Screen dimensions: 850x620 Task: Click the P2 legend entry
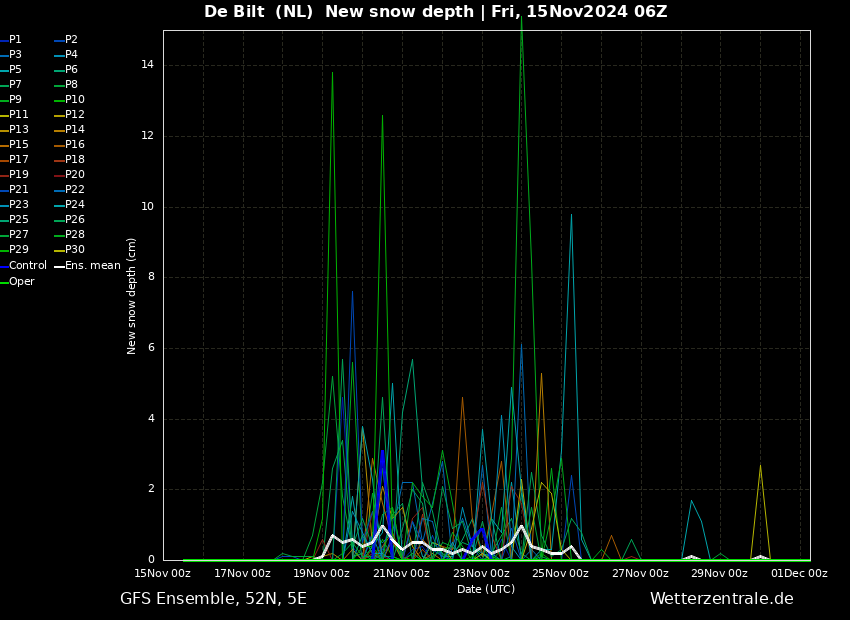coord(66,40)
